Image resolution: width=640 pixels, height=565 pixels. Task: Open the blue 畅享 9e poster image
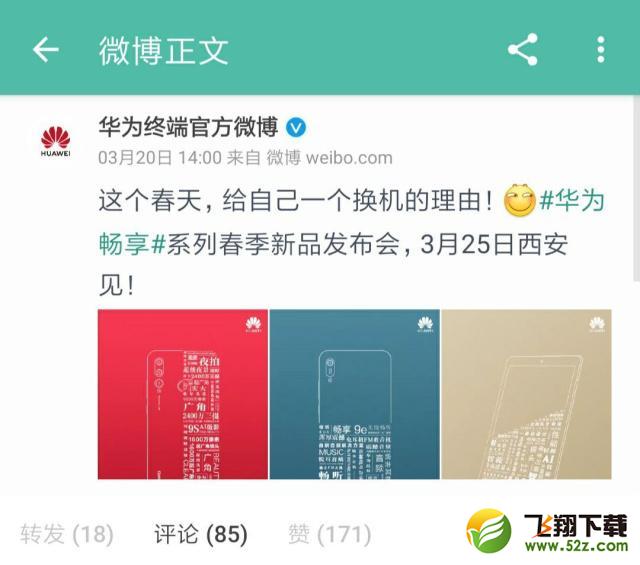coord(355,394)
